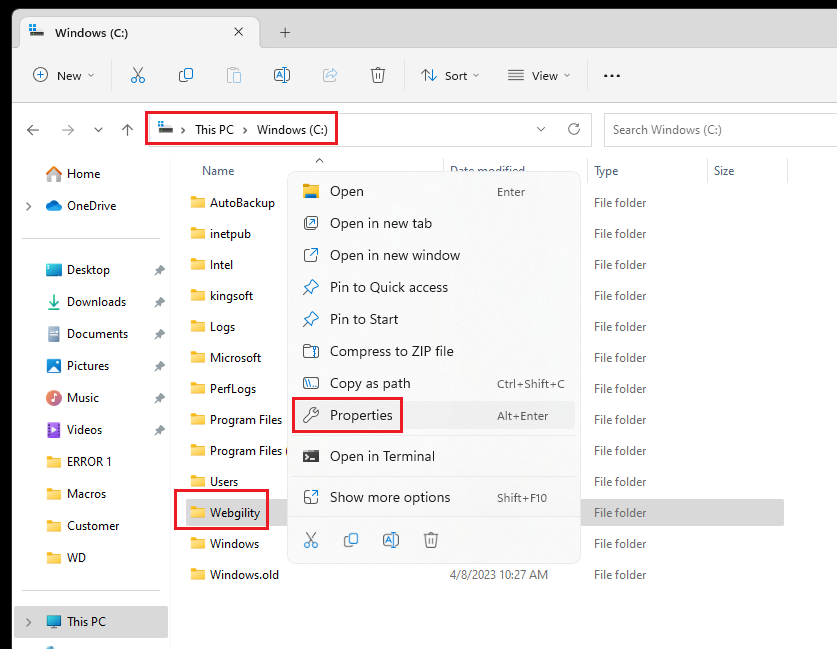Open the See more three-dots menu

[x=612, y=76]
